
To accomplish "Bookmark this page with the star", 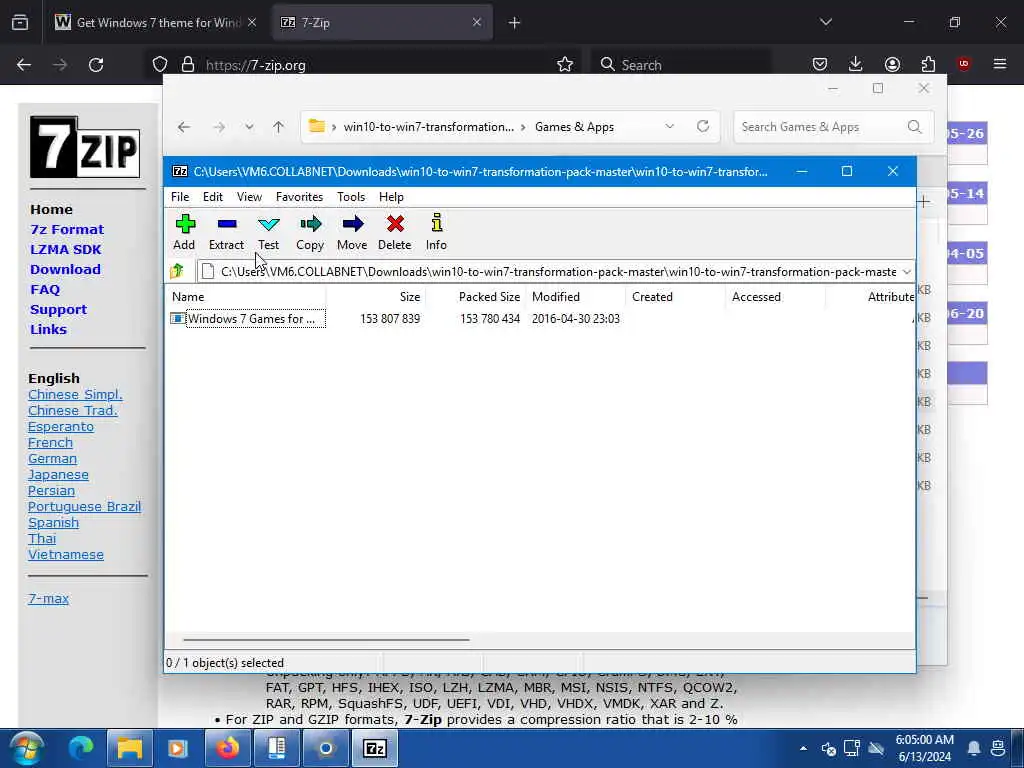I will point(565,65).
